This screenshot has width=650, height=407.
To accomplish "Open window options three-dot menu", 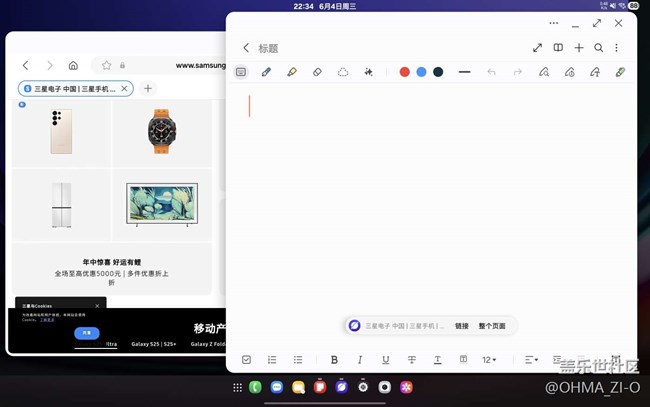I will click(x=554, y=23).
